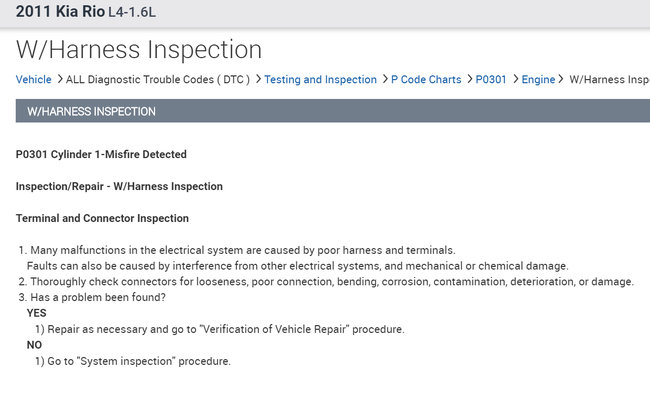
Task: Click the chevron right after Engine breadcrumb
Action: pos(561,79)
